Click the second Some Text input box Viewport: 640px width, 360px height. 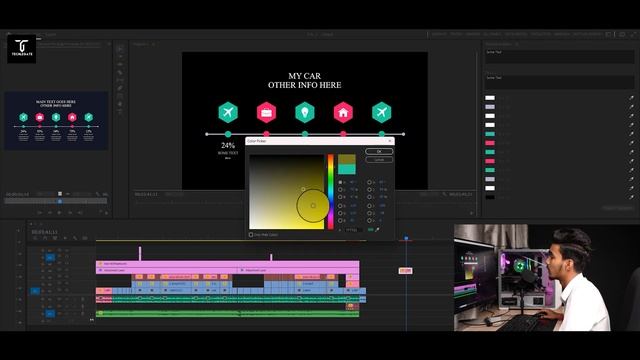559,82
